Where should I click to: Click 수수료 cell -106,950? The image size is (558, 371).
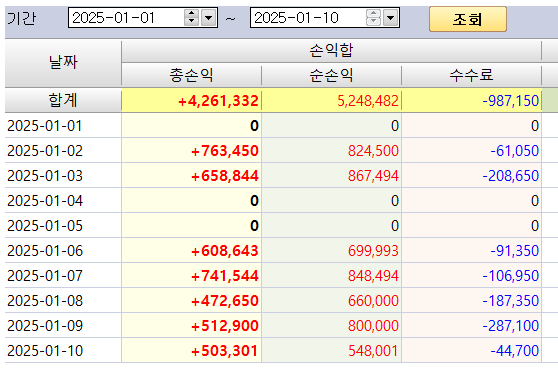[472, 276]
